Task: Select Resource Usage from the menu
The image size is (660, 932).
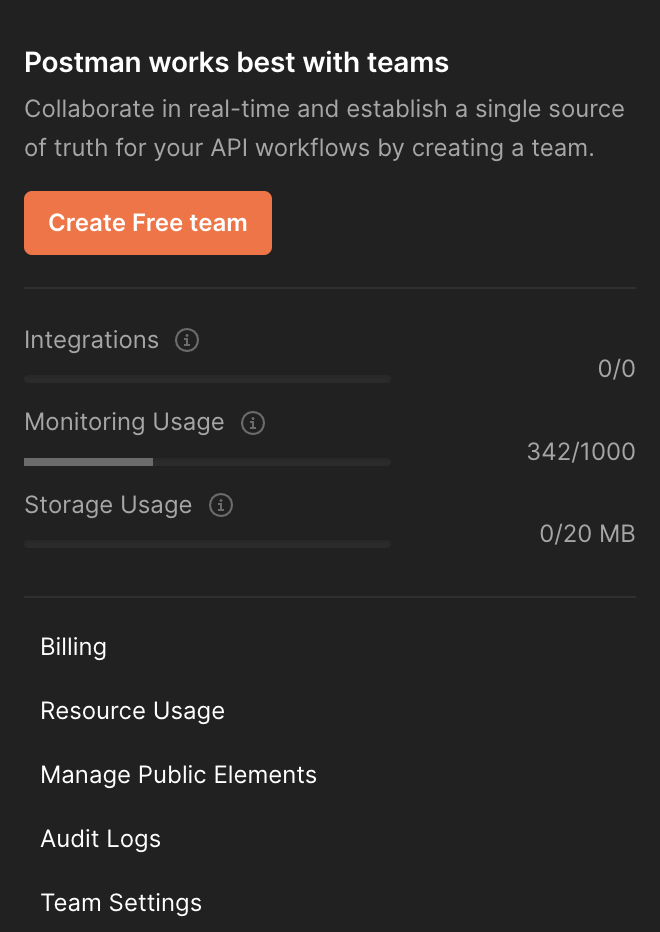Action: click(132, 711)
